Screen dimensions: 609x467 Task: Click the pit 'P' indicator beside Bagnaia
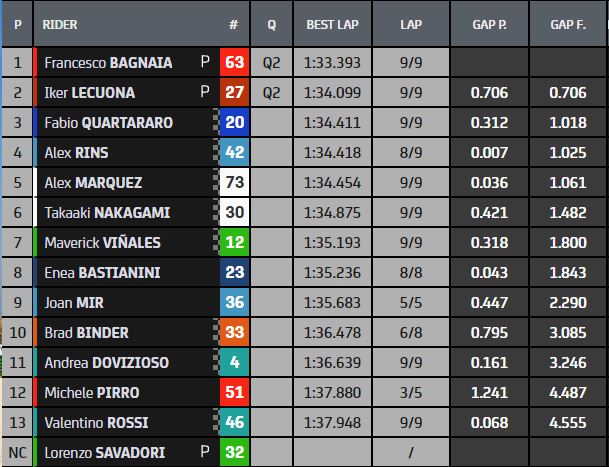(x=205, y=62)
